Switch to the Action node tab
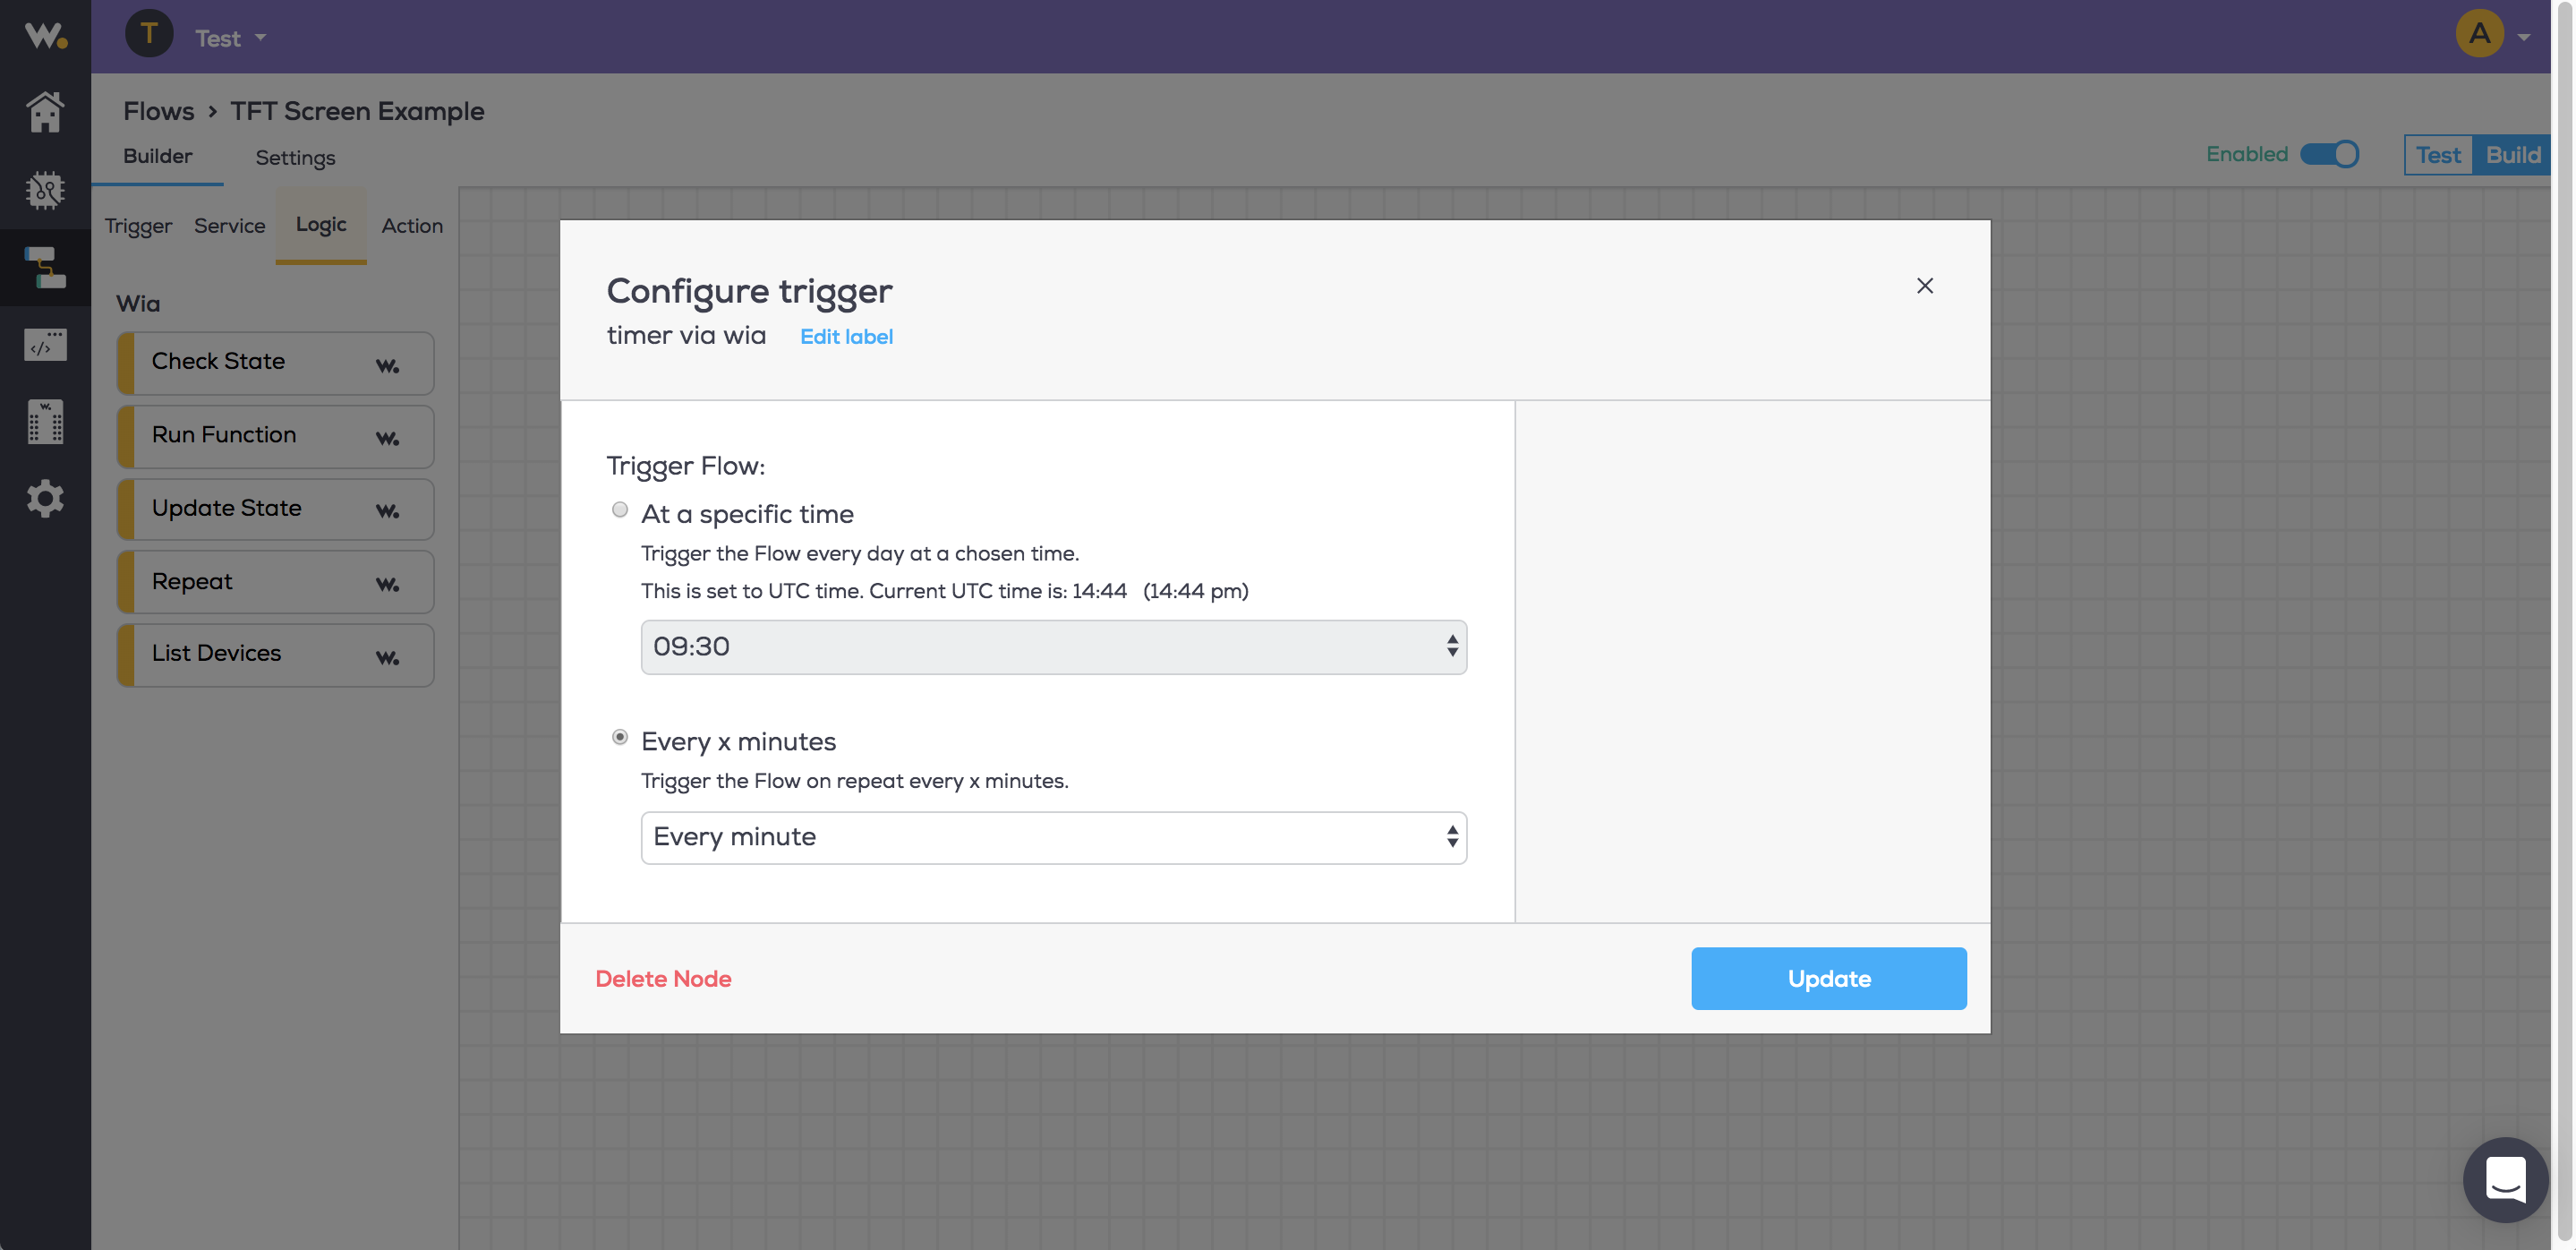 412,226
